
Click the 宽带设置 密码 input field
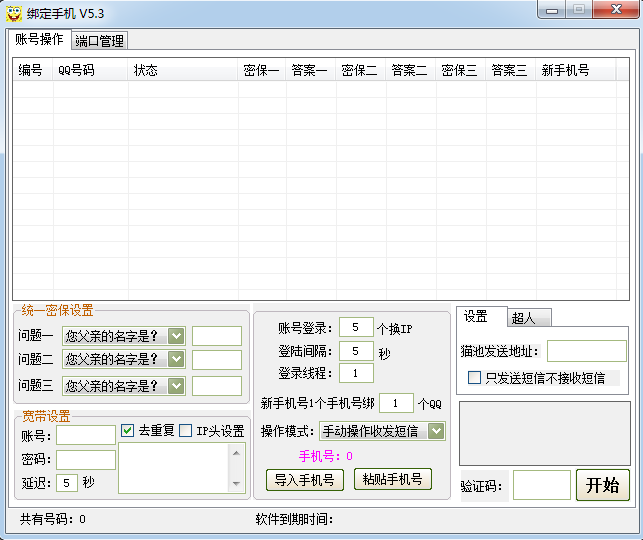coord(86,460)
